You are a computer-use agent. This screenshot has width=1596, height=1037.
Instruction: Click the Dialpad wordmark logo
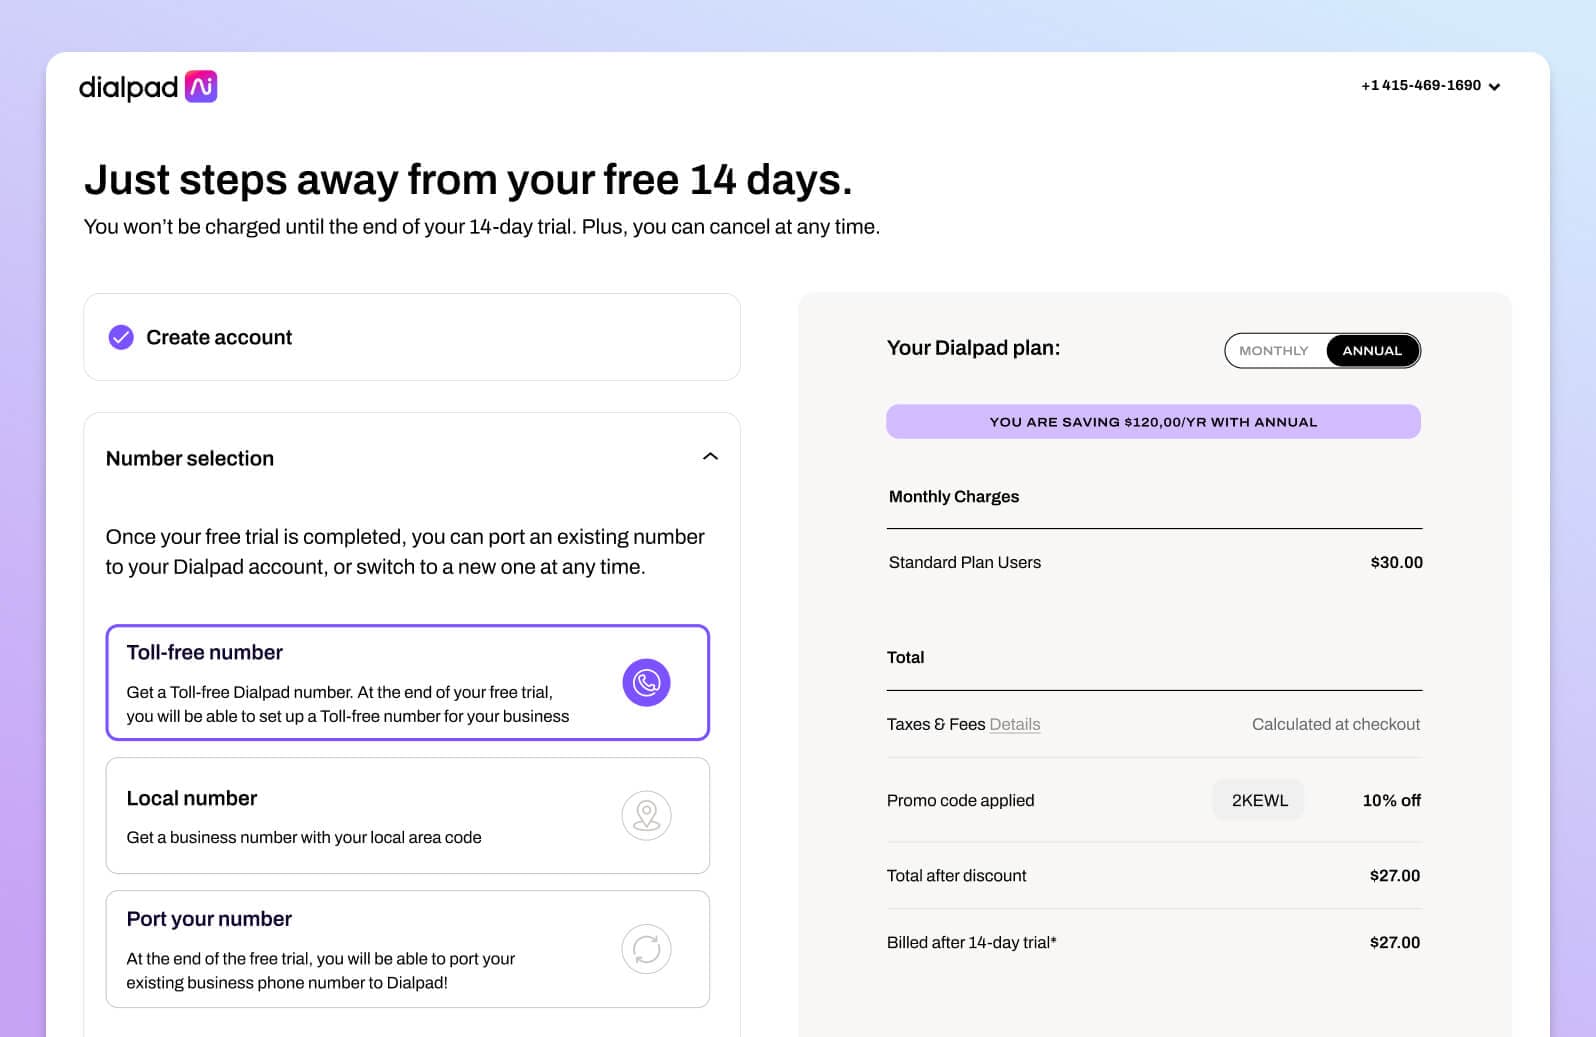tap(128, 88)
